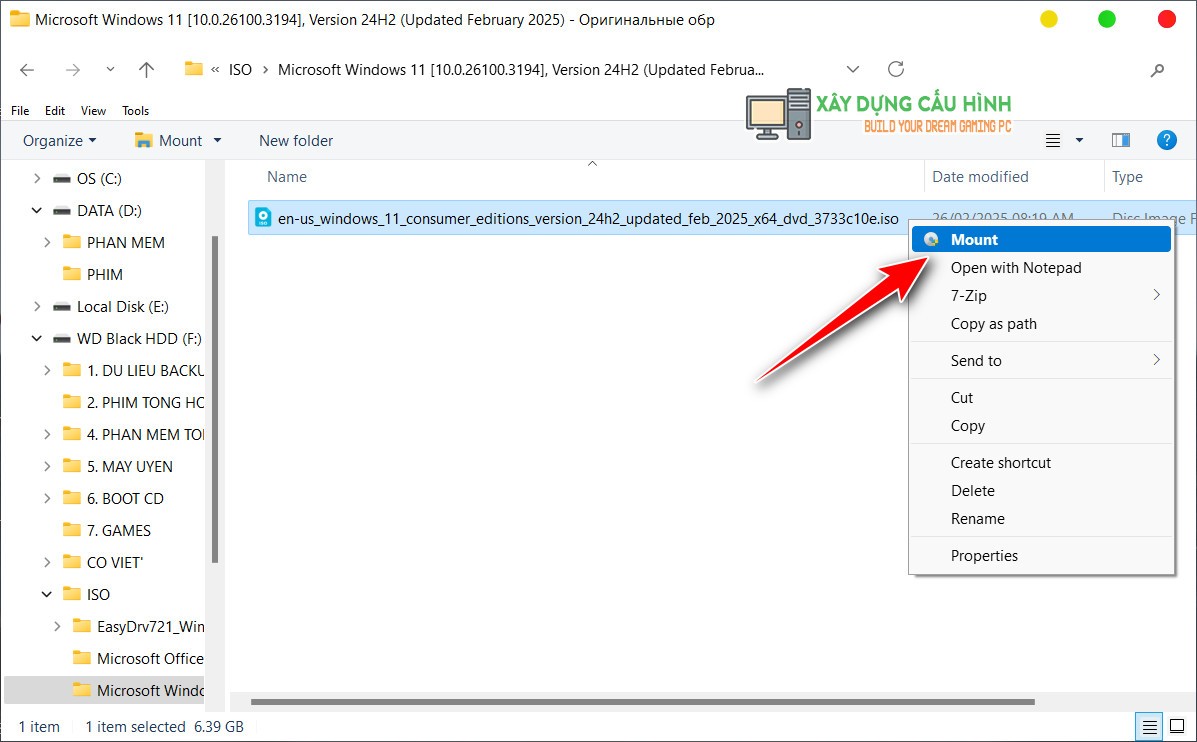Select the Microsoft Windows folder in tree
The image size is (1197, 742).
150,692
